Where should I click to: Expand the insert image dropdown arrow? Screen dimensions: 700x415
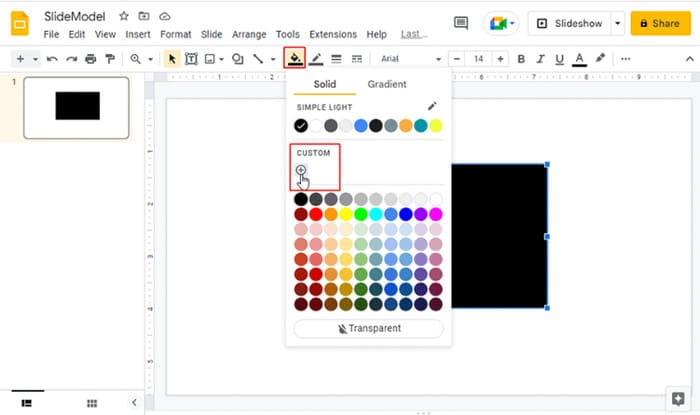pos(221,59)
